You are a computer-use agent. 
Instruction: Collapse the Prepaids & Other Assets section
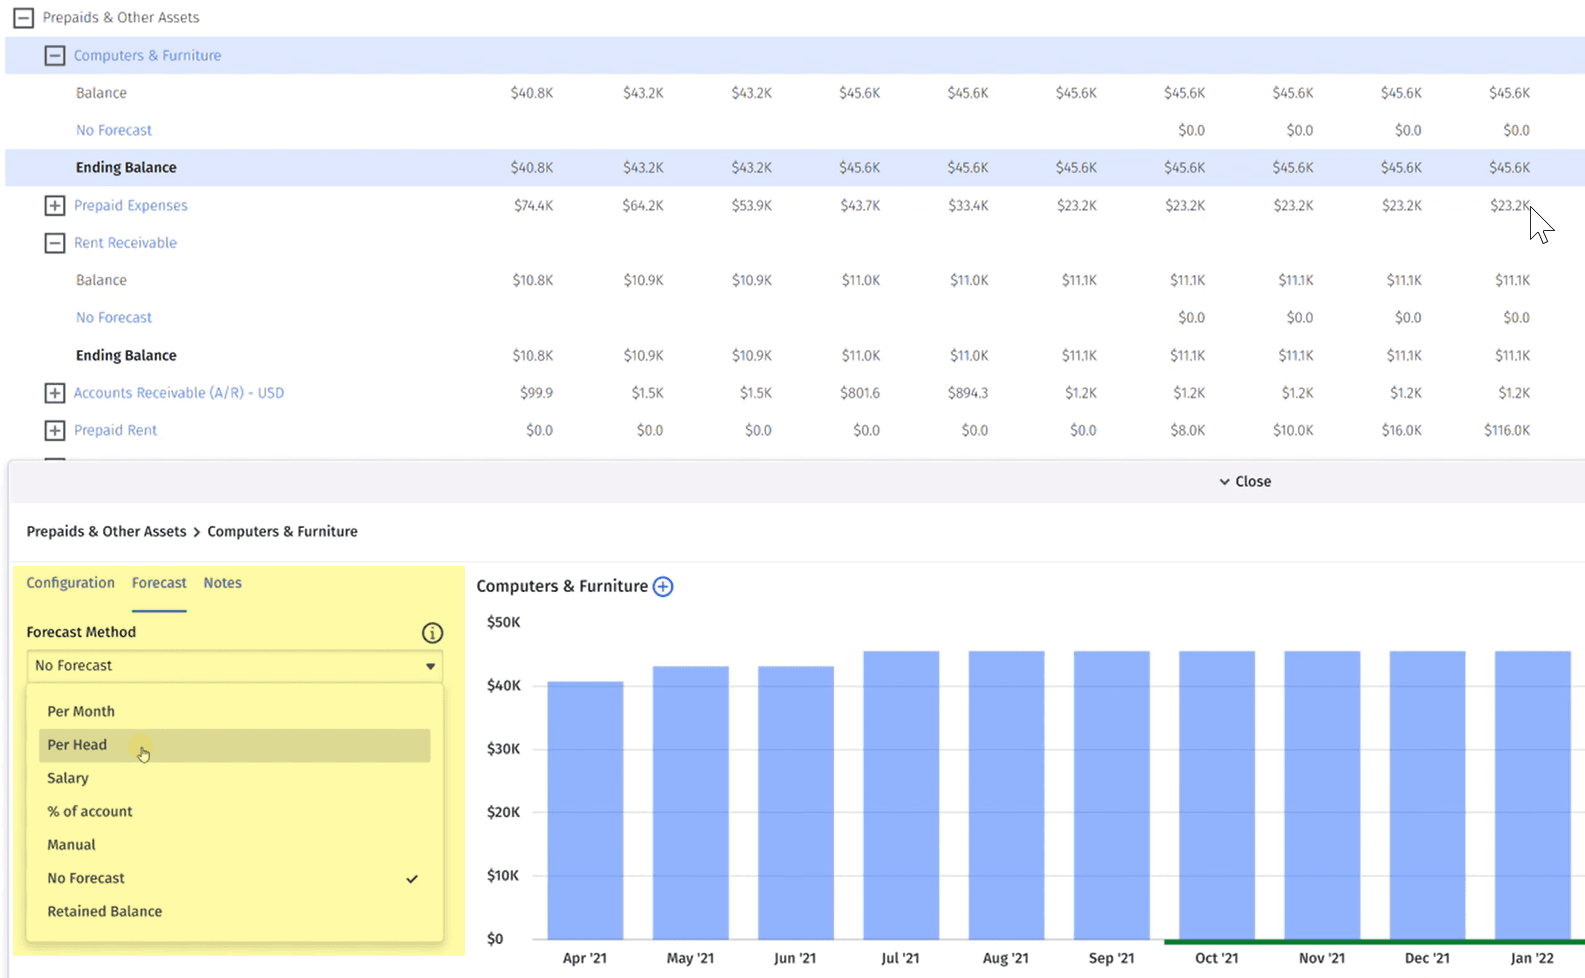[23, 18]
